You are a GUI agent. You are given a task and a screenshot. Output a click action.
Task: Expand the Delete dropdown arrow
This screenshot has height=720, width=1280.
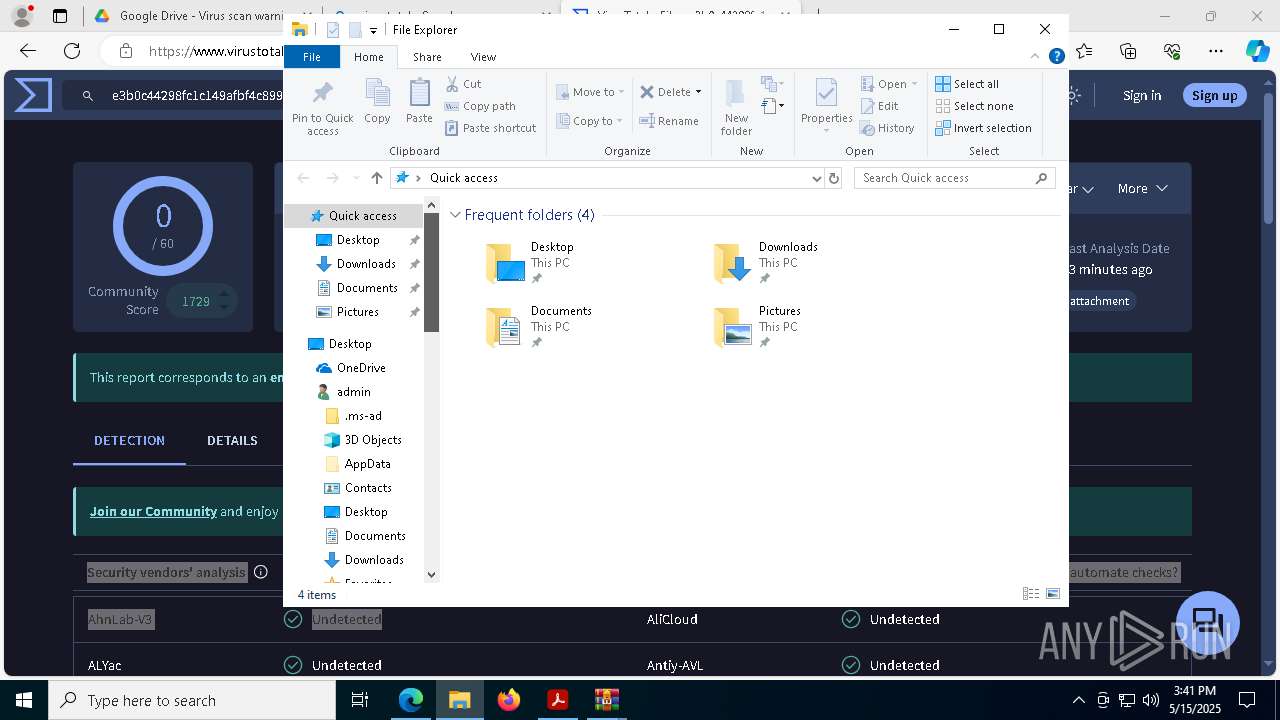coord(698,92)
